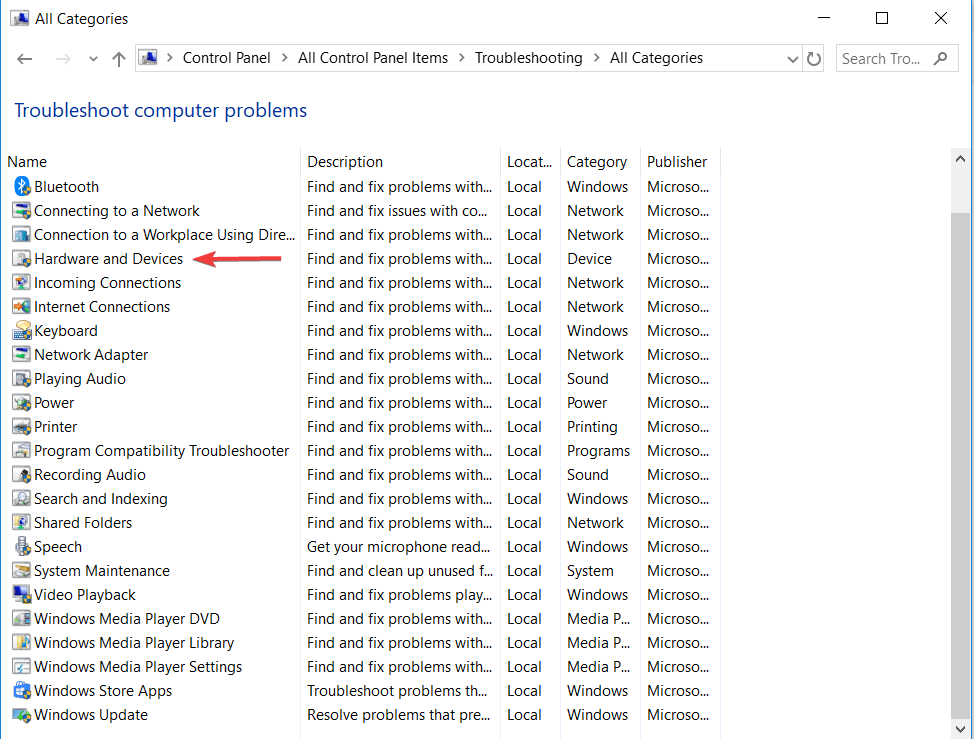Click the Shared Folders icon

(22, 523)
